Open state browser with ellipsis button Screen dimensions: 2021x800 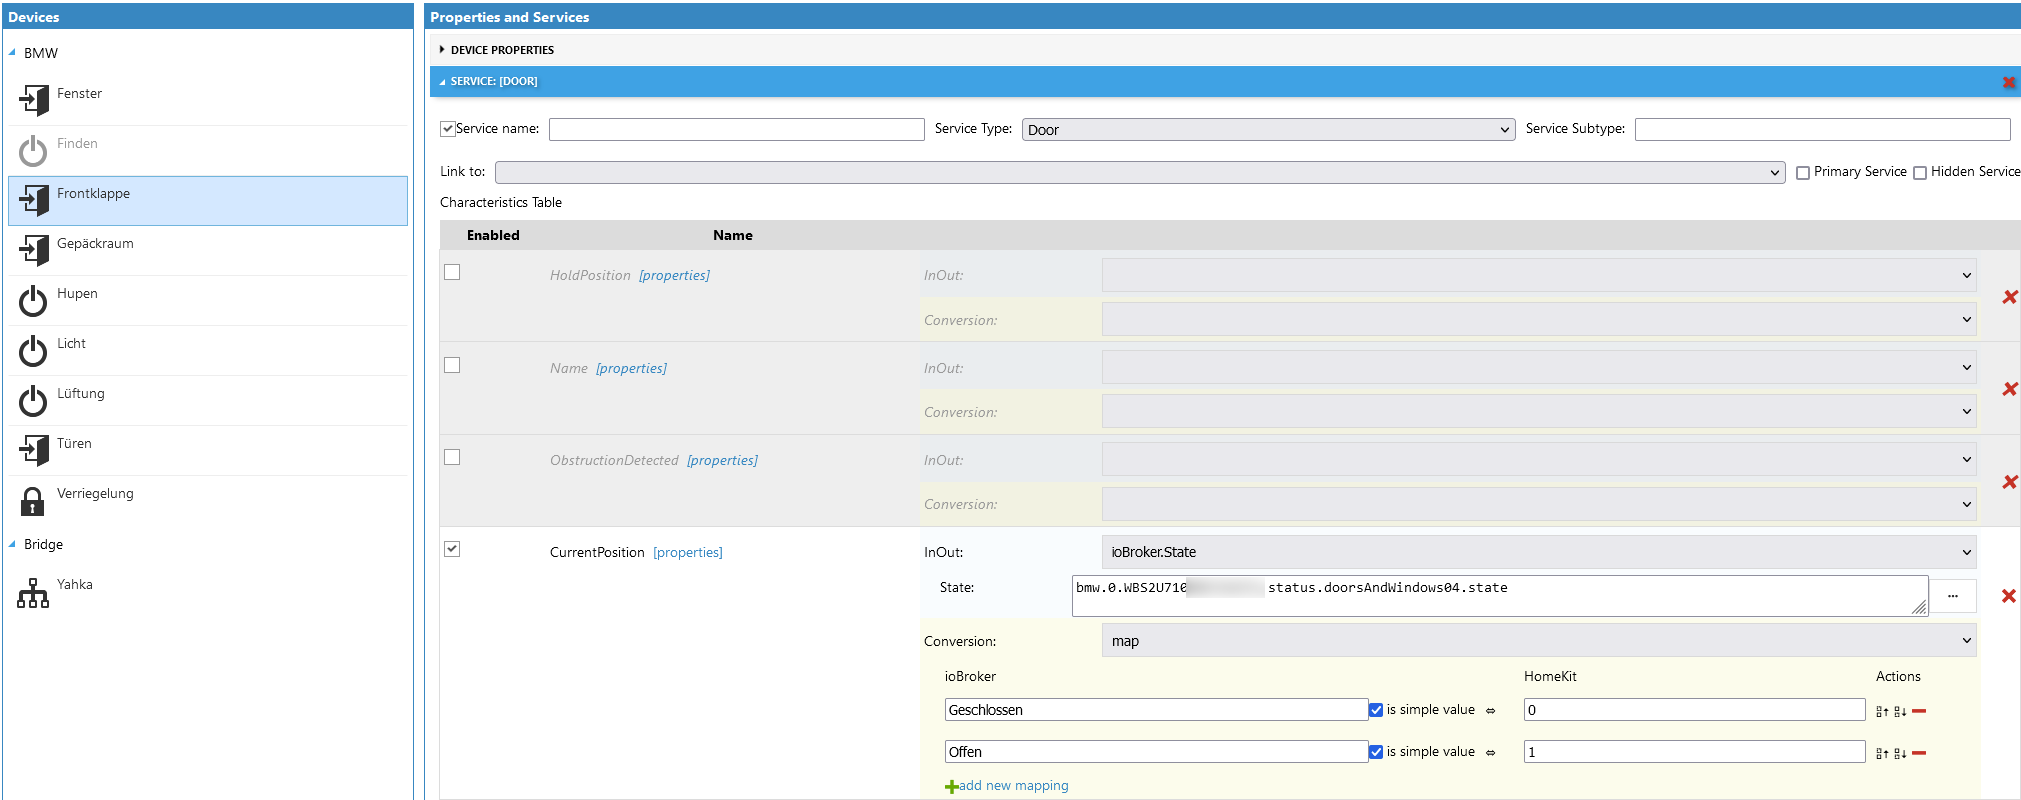[1952, 596]
